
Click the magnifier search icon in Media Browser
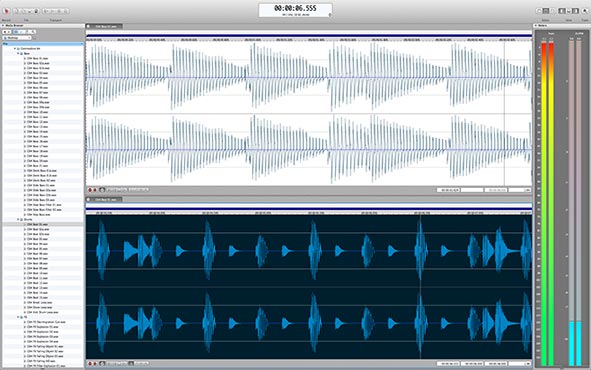pos(33,32)
